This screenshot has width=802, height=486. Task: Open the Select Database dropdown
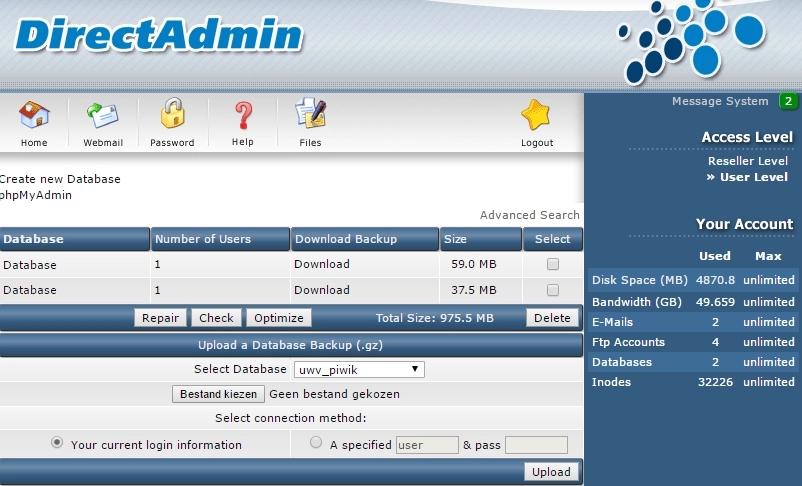[359, 370]
